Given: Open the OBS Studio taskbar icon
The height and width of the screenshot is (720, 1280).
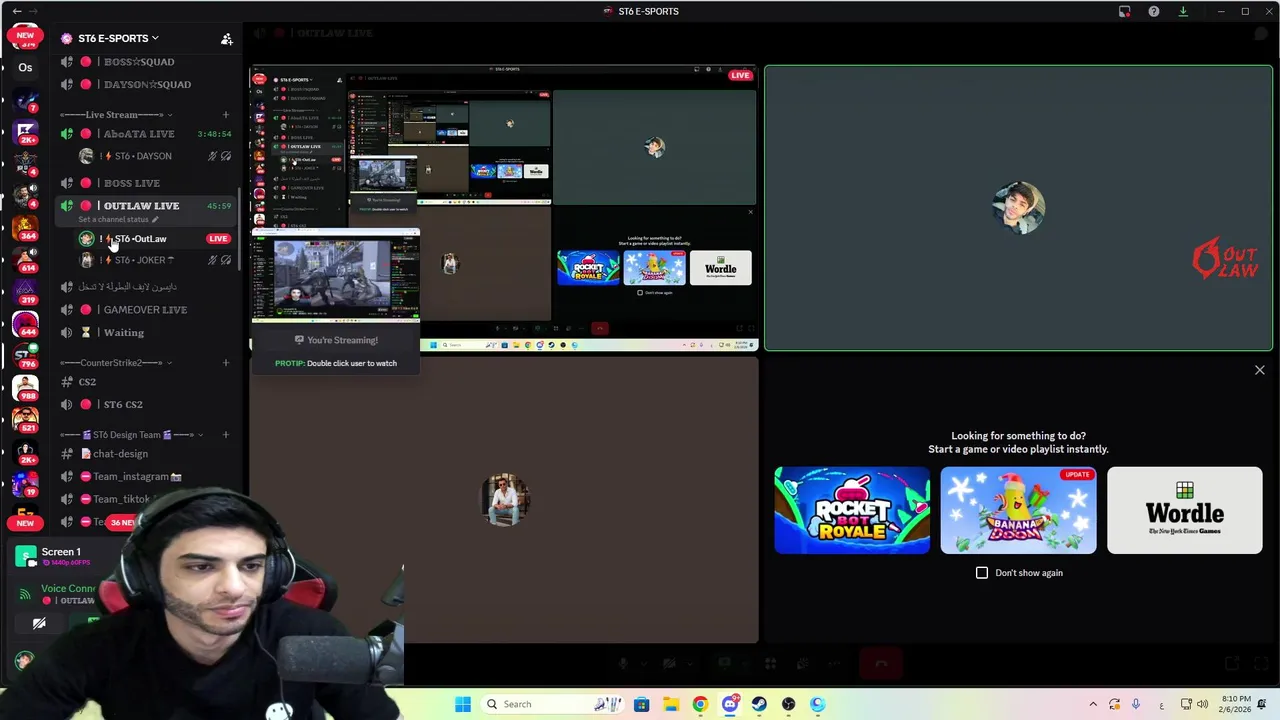Looking at the screenshot, I should point(789,704).
